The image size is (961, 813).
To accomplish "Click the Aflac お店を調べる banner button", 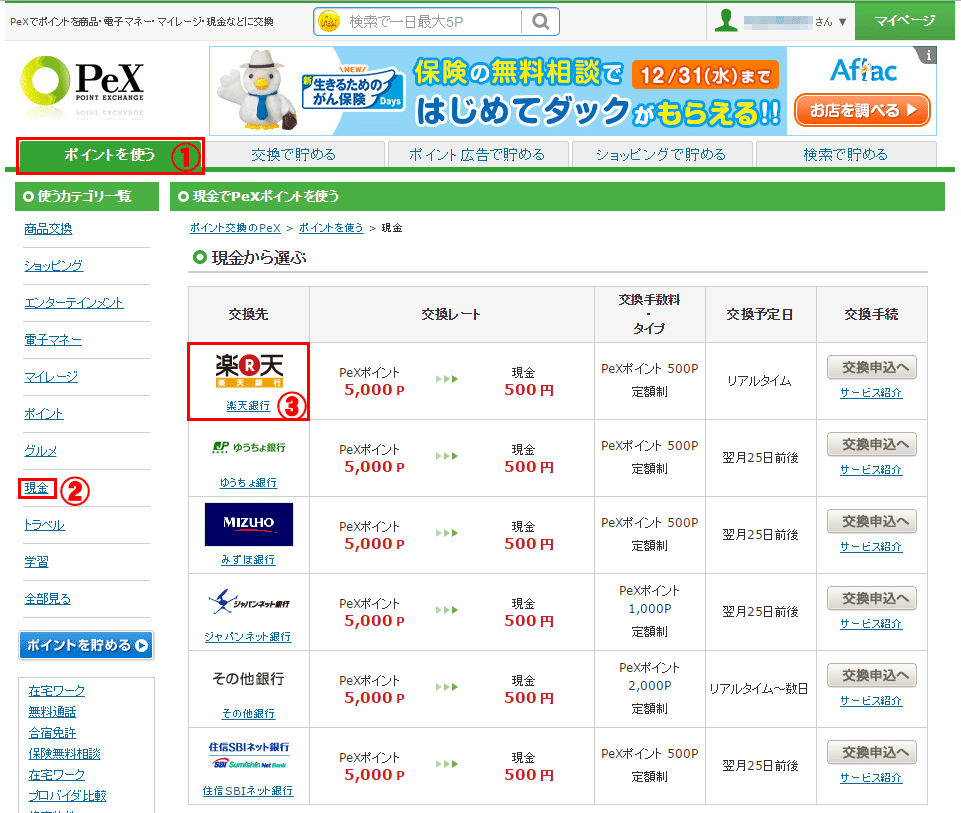I will click(862, 110).
